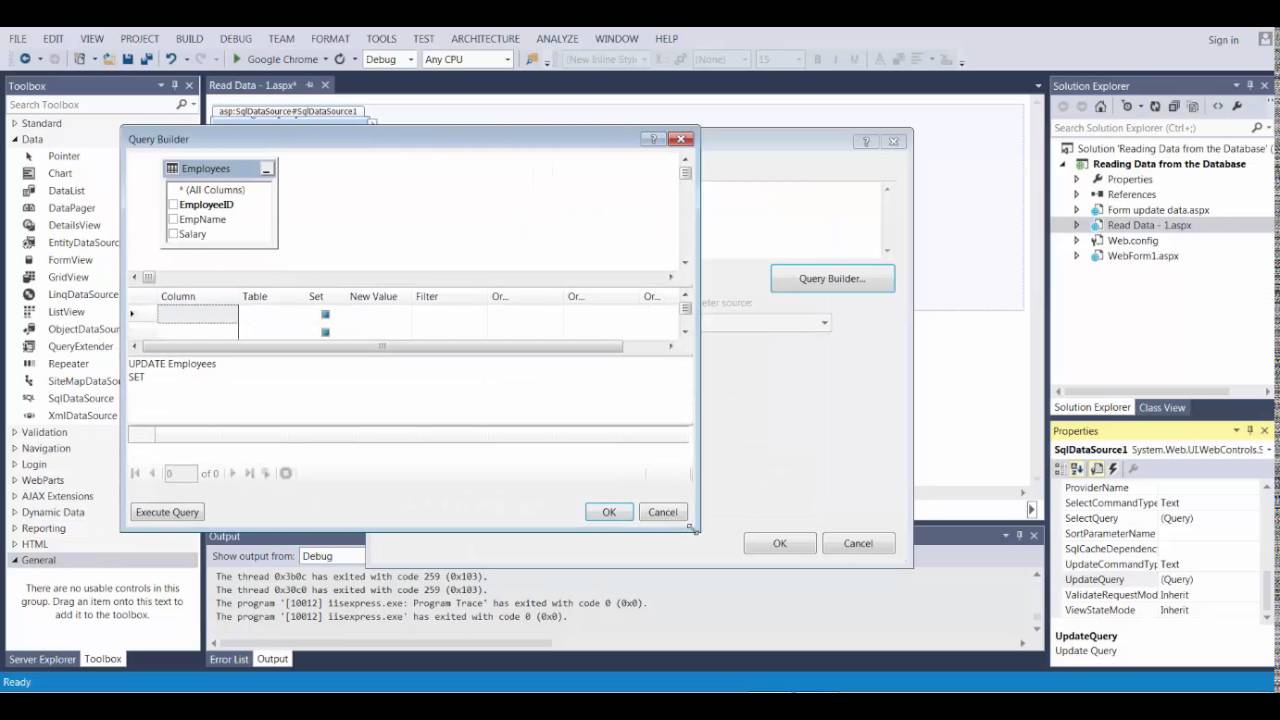Viewport: 1280px width, 720px height.
Task: Select WebForm1.aspx in Solution Explorer
Action: pyautogui.click(x=1143, y=256)
